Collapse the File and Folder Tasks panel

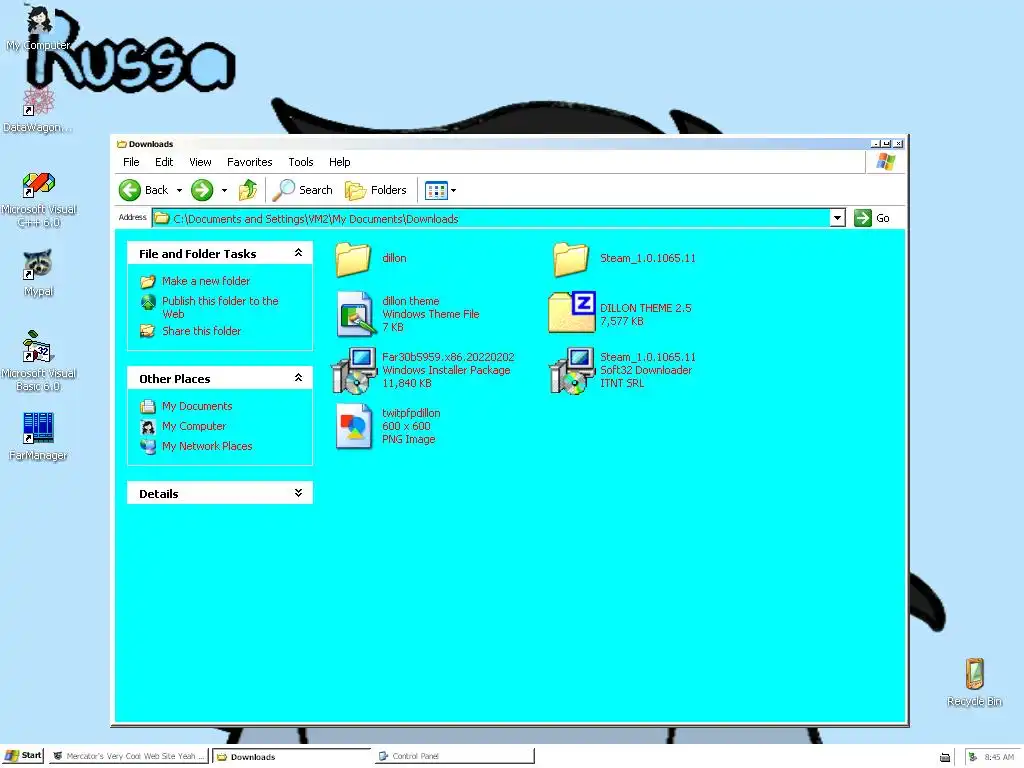[298, 253]
